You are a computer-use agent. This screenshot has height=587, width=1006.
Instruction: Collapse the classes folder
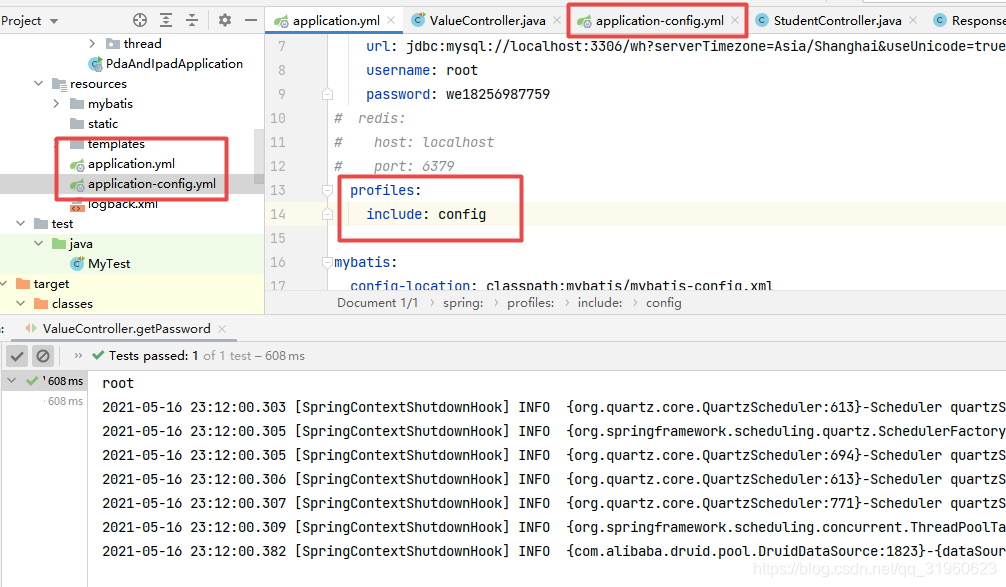click(x=21, y=303)
